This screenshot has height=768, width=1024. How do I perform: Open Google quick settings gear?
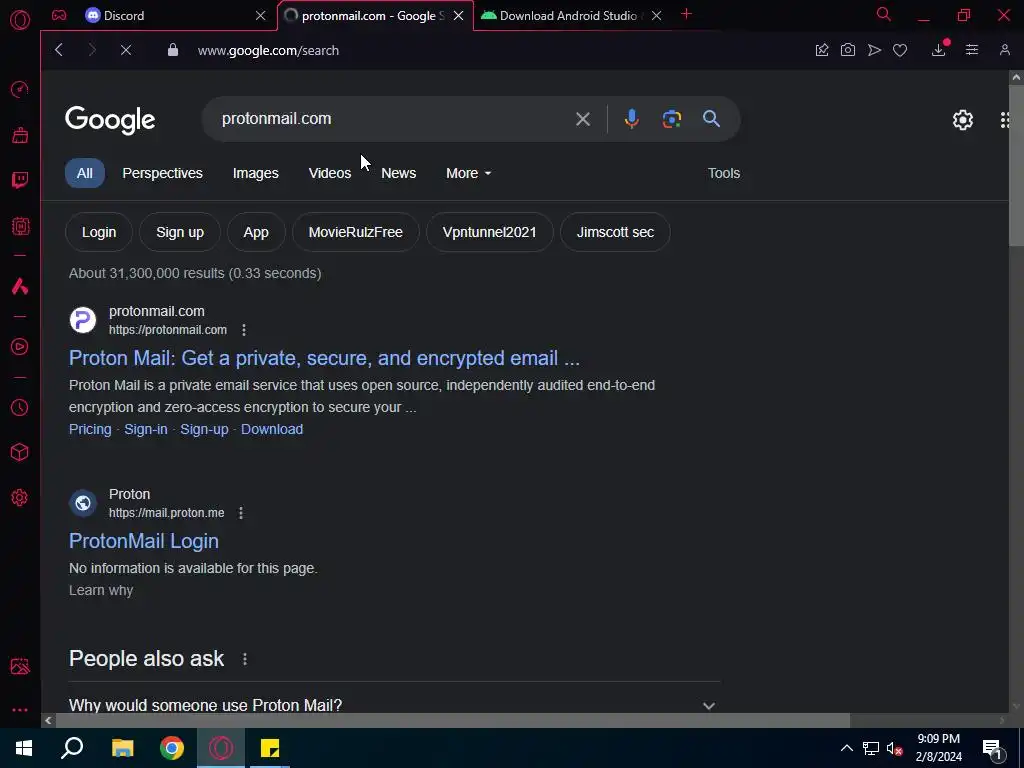pos(963,120)
